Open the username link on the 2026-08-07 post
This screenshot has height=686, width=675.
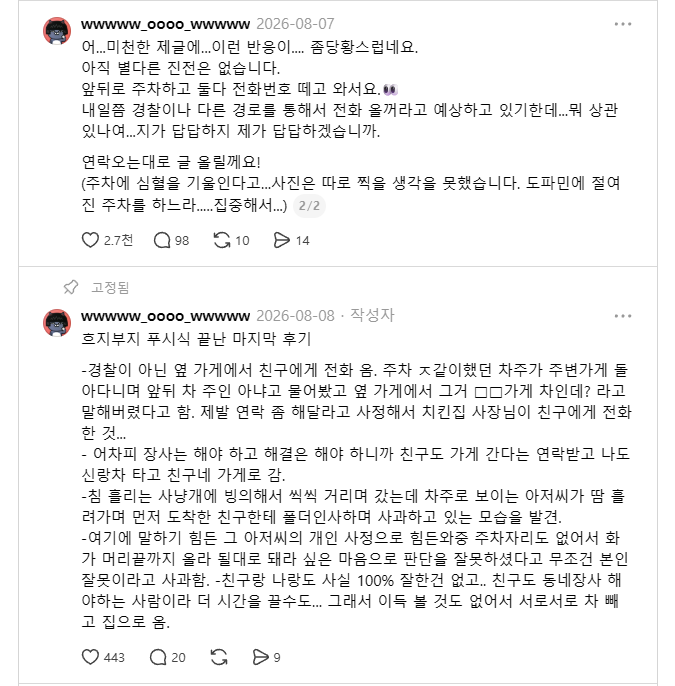(x=165, y=24)
